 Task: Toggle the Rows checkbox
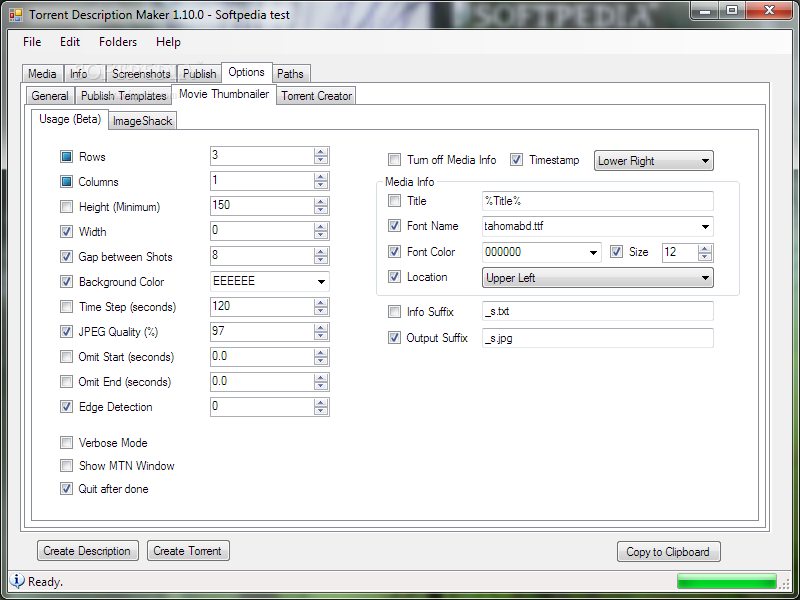tap(66, 156)
